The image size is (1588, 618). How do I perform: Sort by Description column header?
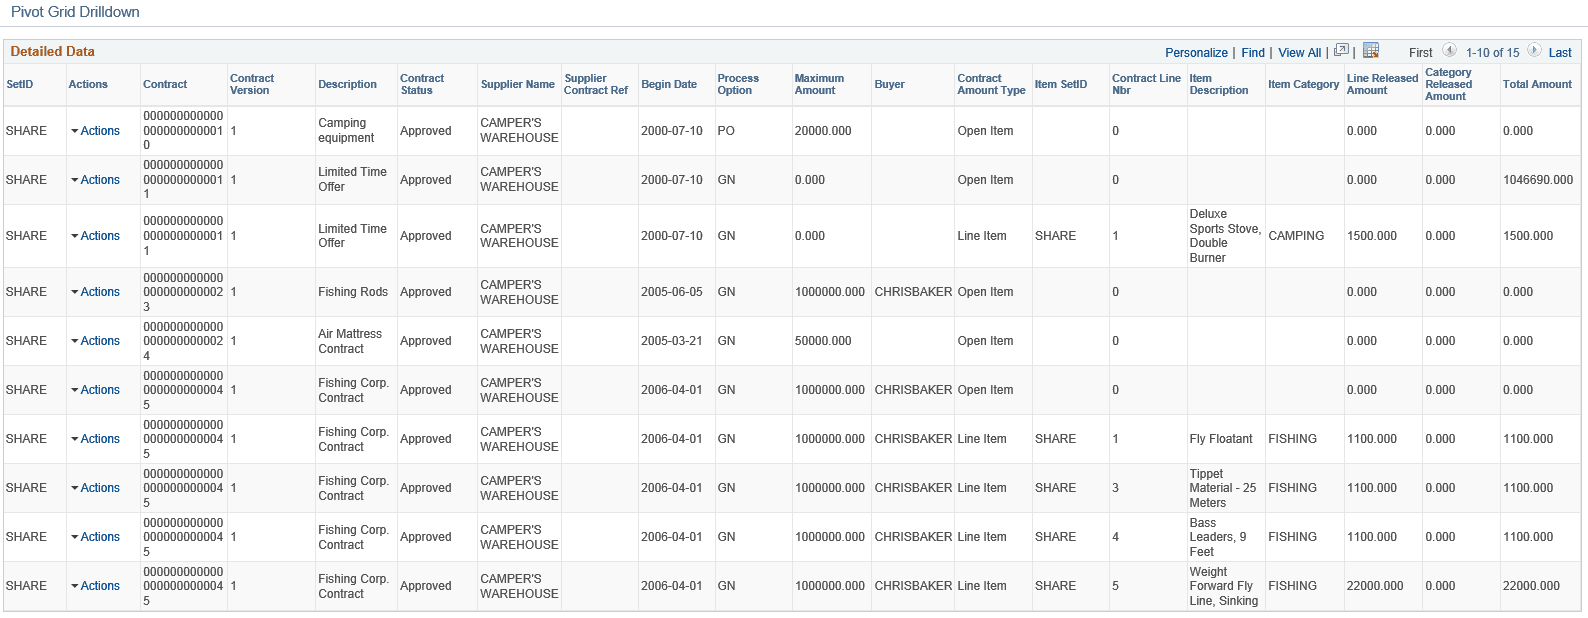click(348, 84)
